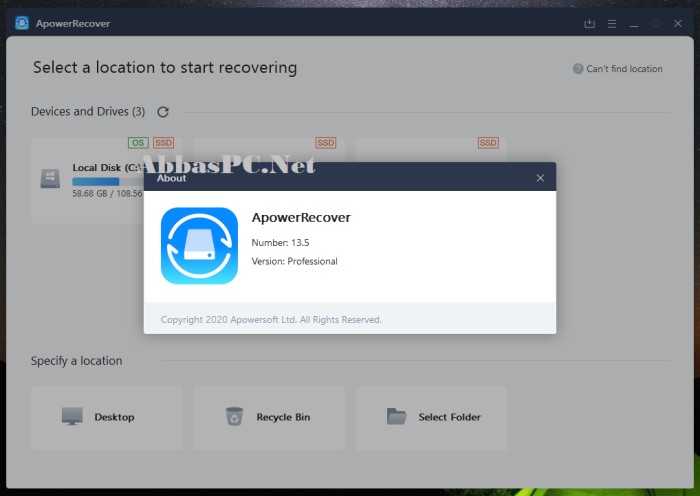Click the 'Devices and Drives (3)' heading

(x=88, y=112)
